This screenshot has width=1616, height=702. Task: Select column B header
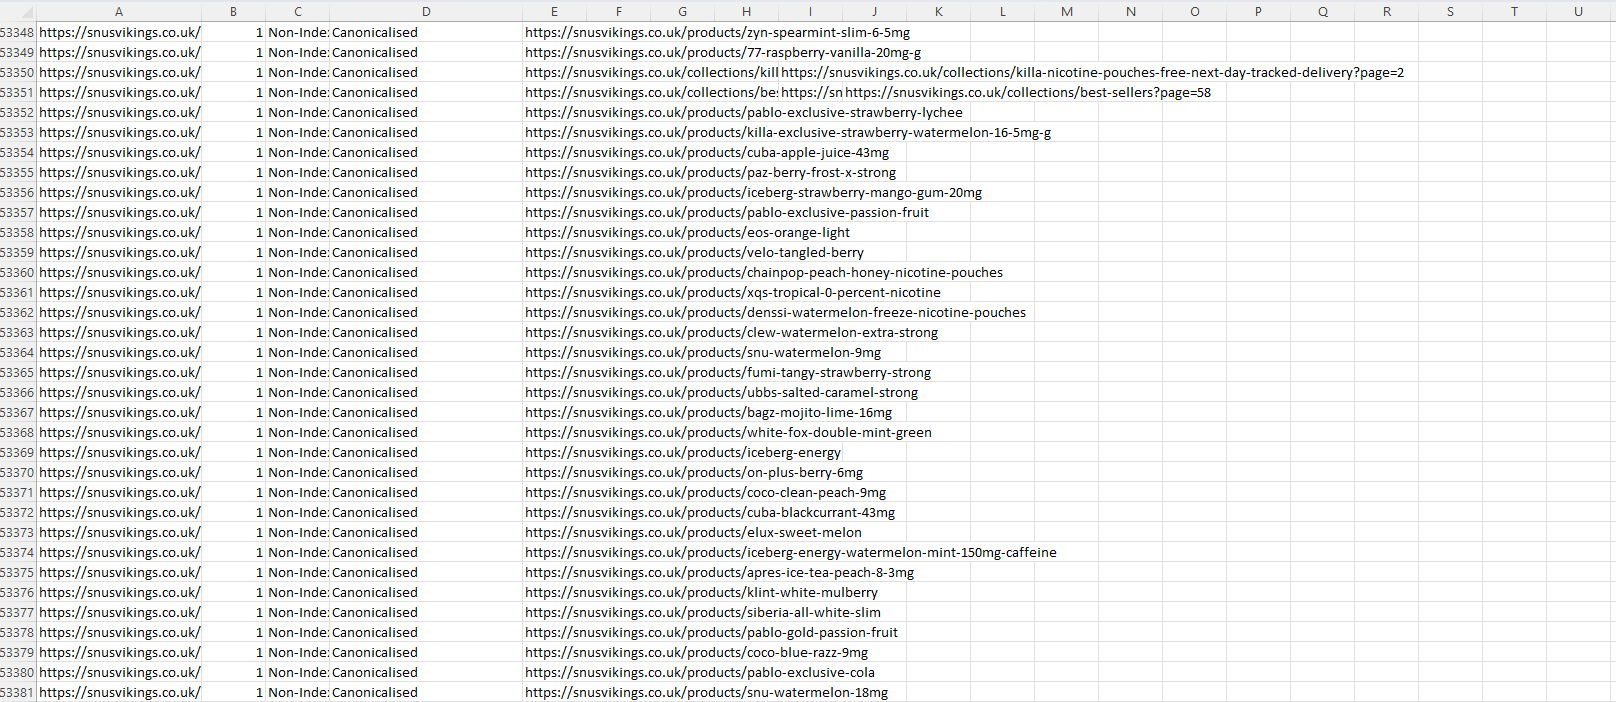pyautogui.click(x=233, y=11)
